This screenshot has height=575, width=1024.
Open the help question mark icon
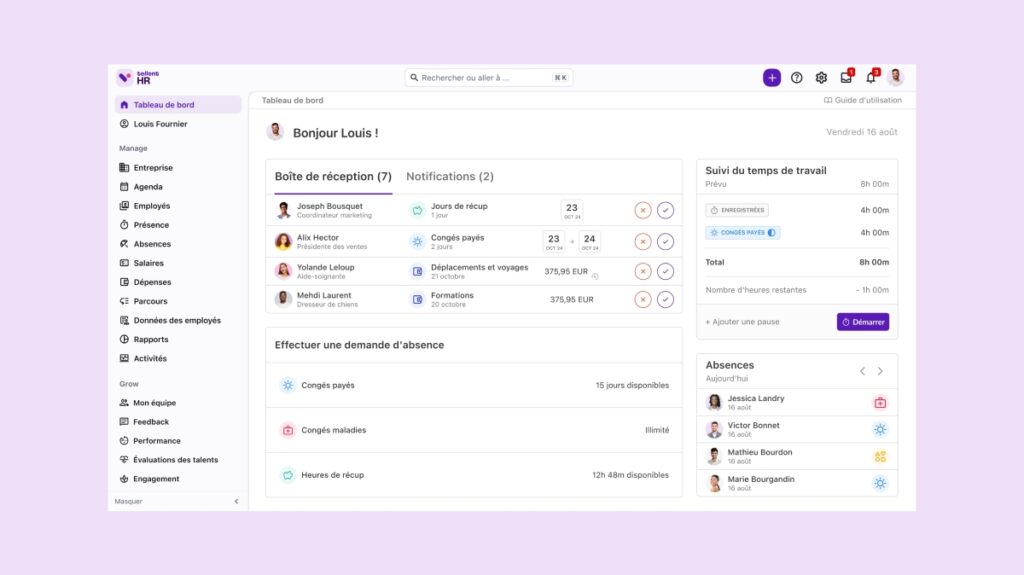coord(797,78)
